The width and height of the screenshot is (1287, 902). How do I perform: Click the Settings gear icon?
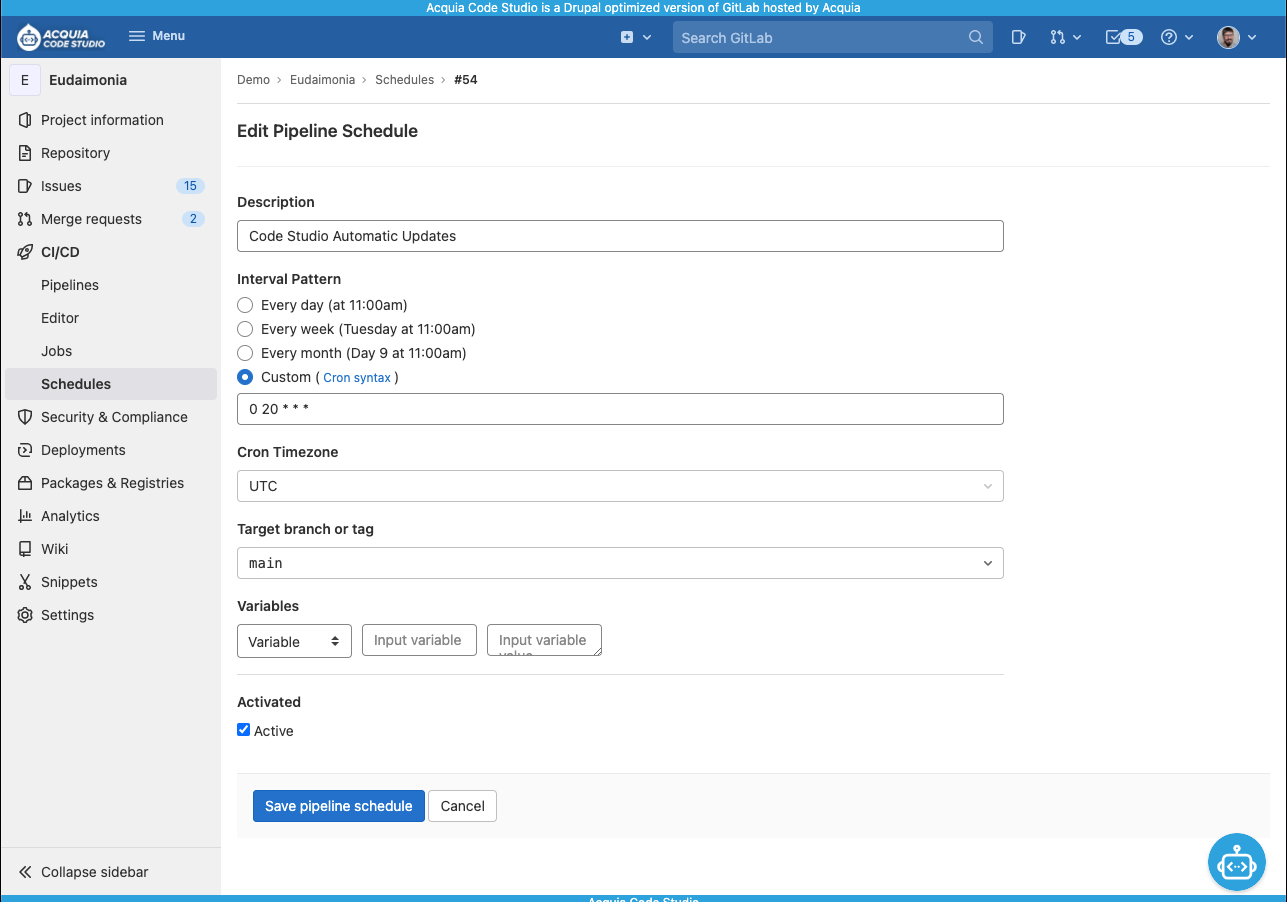click(x=25, y=615)
